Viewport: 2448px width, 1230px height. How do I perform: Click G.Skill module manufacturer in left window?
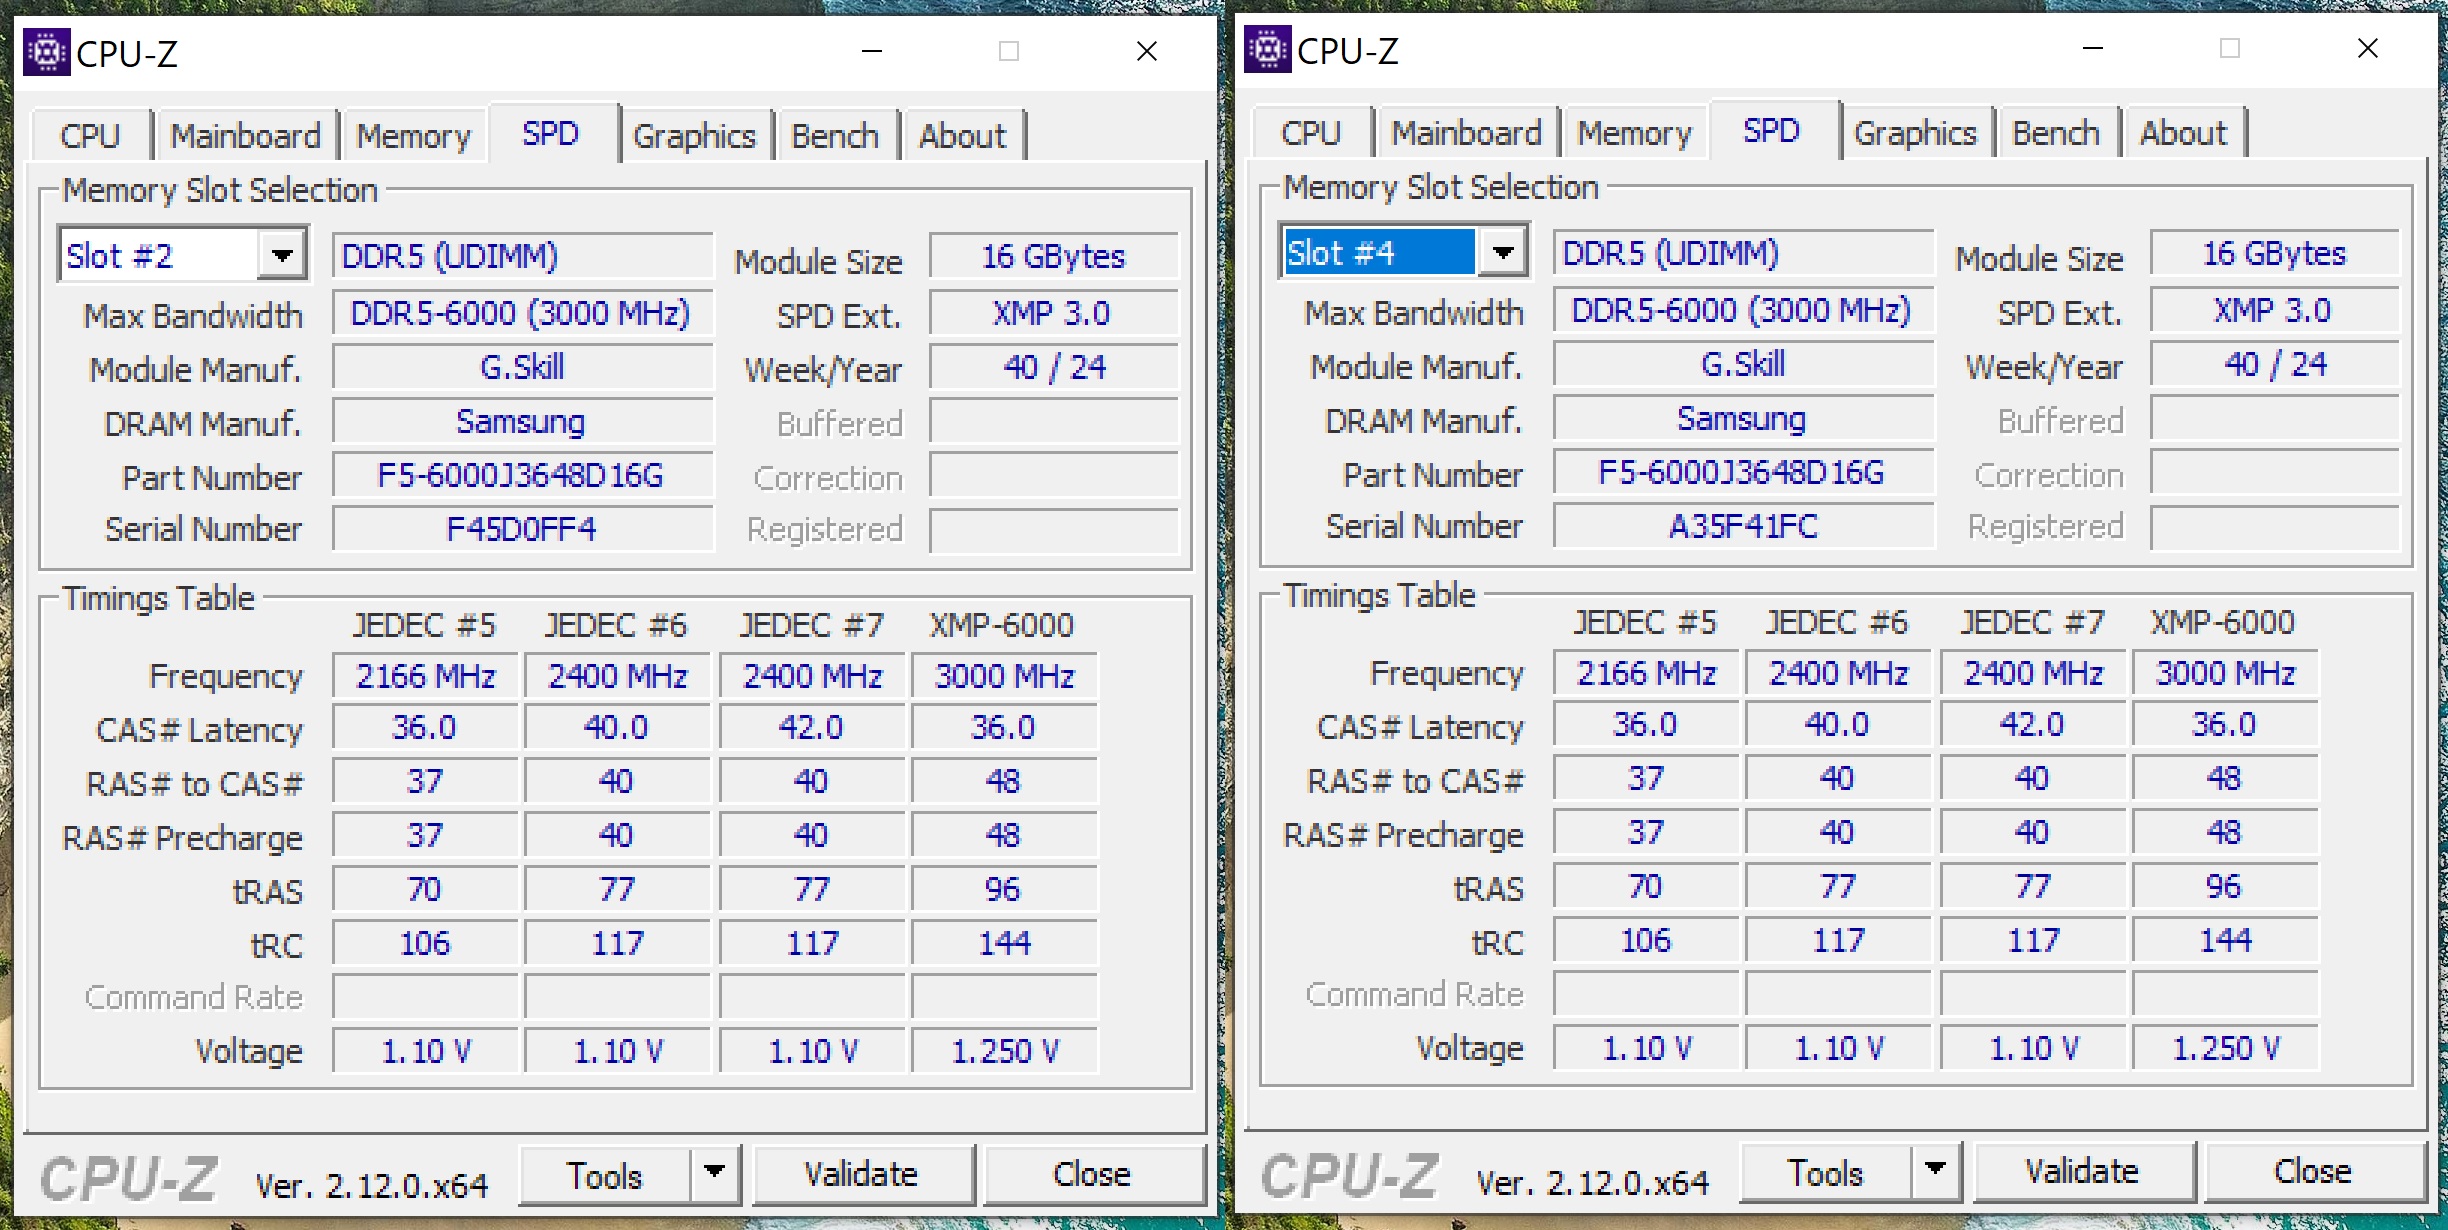tap(523, 367)
